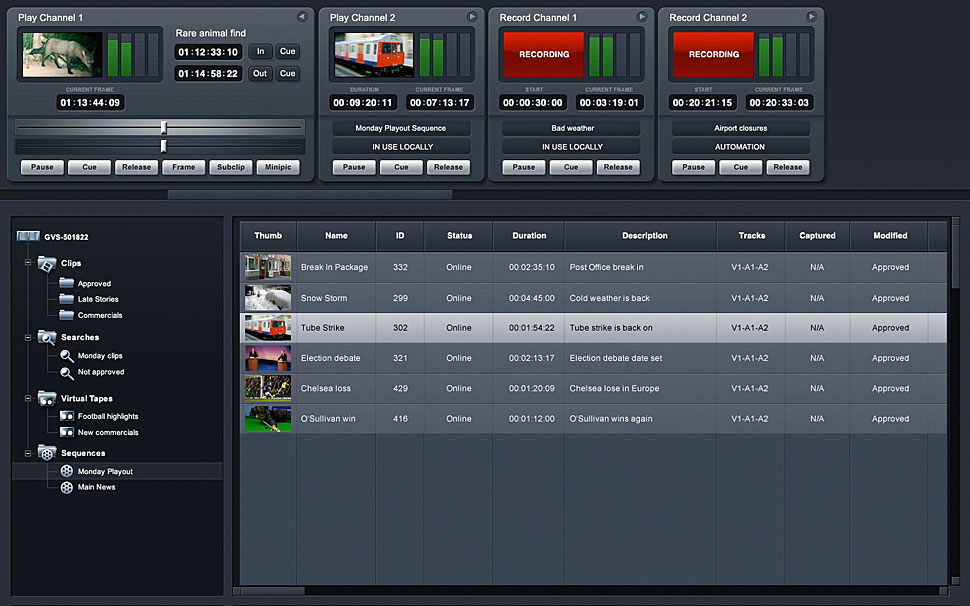Sort table by Duration column header
Screen dimensions: 970x606
[529, 236]
